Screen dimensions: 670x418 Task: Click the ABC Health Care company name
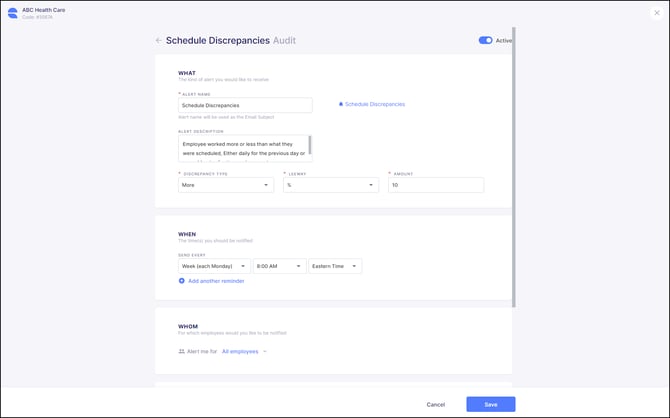pyautogui.click(x=44, y=10)
